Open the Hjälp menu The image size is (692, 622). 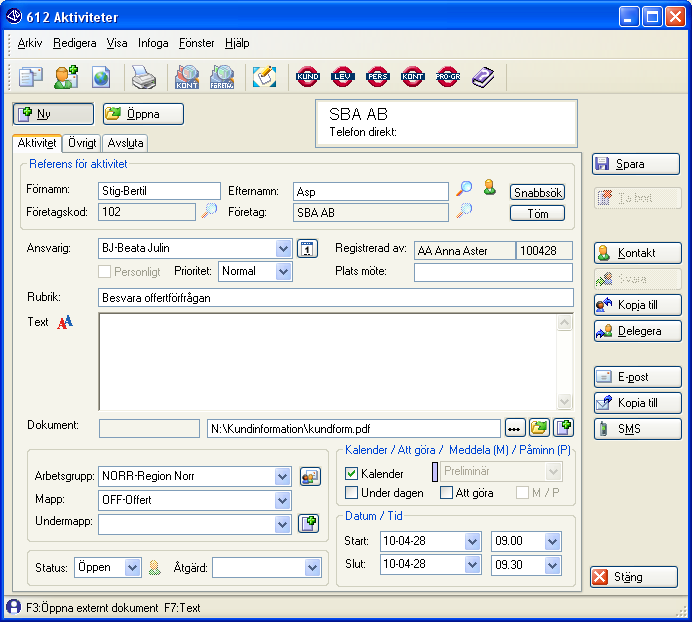237,43
